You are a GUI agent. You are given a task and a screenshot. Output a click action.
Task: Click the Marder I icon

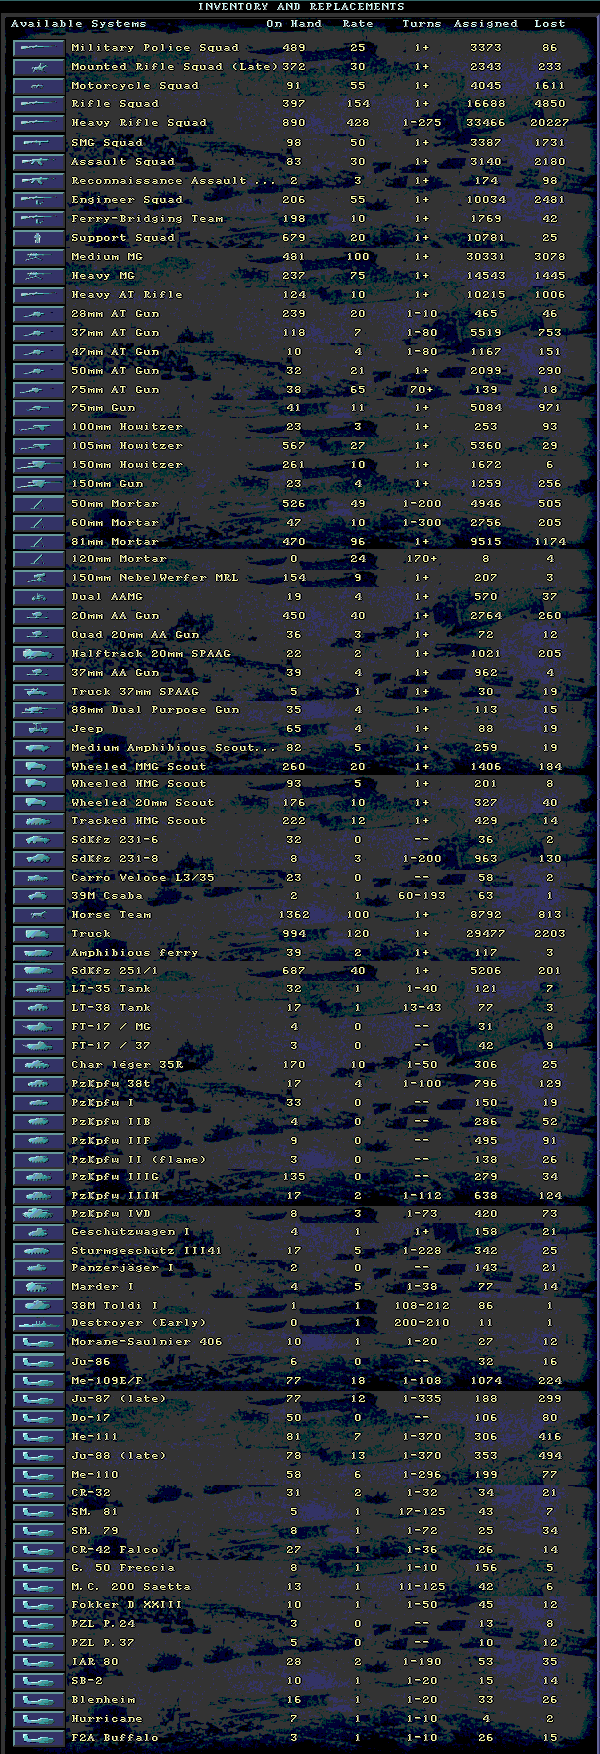coord(38,1286)
